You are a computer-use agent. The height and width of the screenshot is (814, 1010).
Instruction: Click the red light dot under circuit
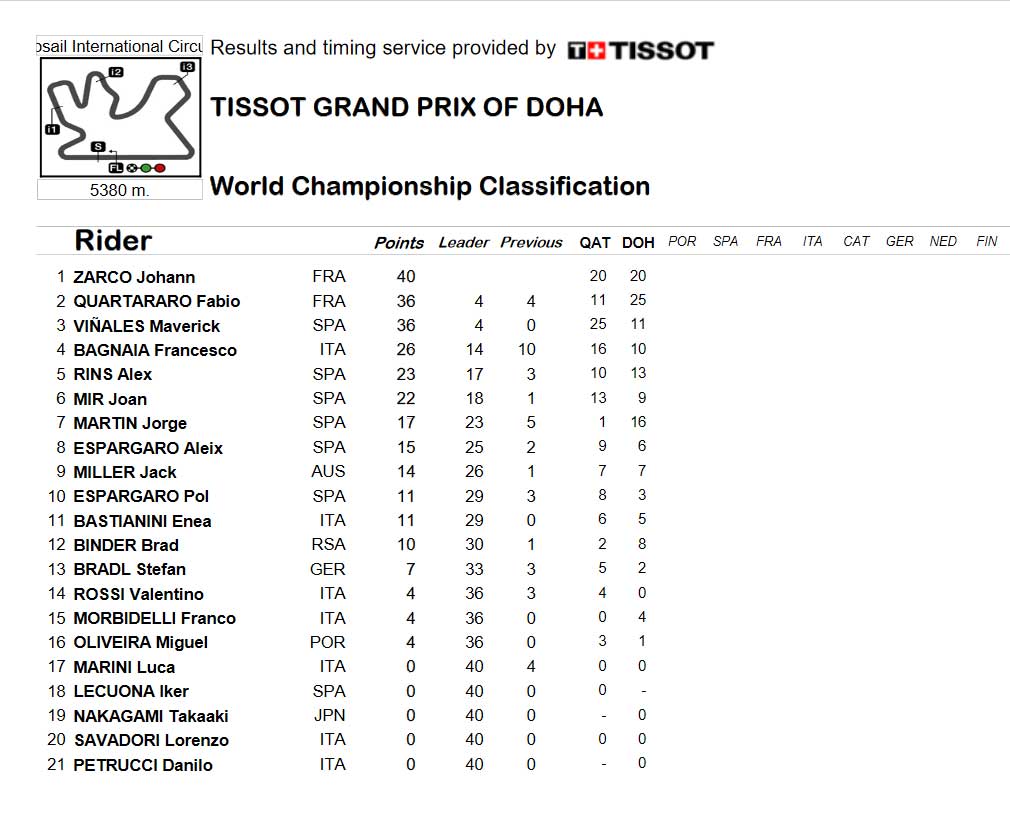coord(160,168)
